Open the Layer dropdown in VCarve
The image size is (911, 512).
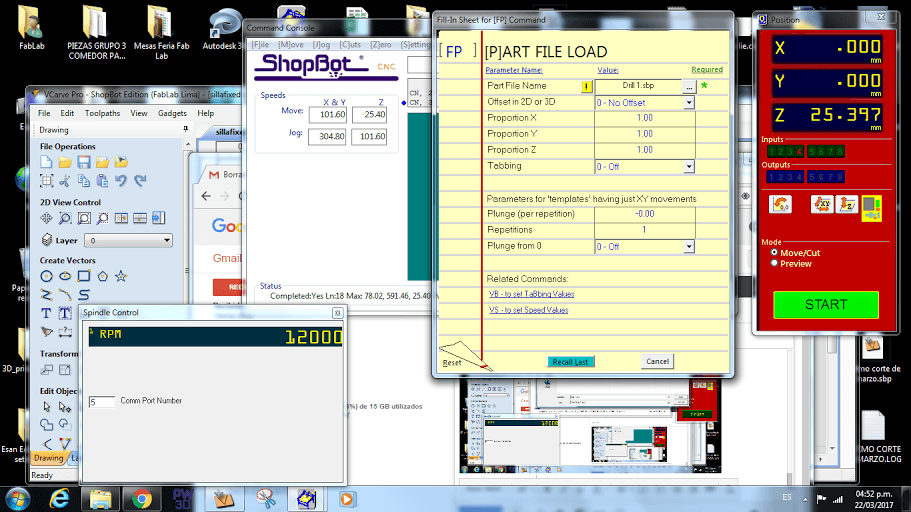pos(128,240)
